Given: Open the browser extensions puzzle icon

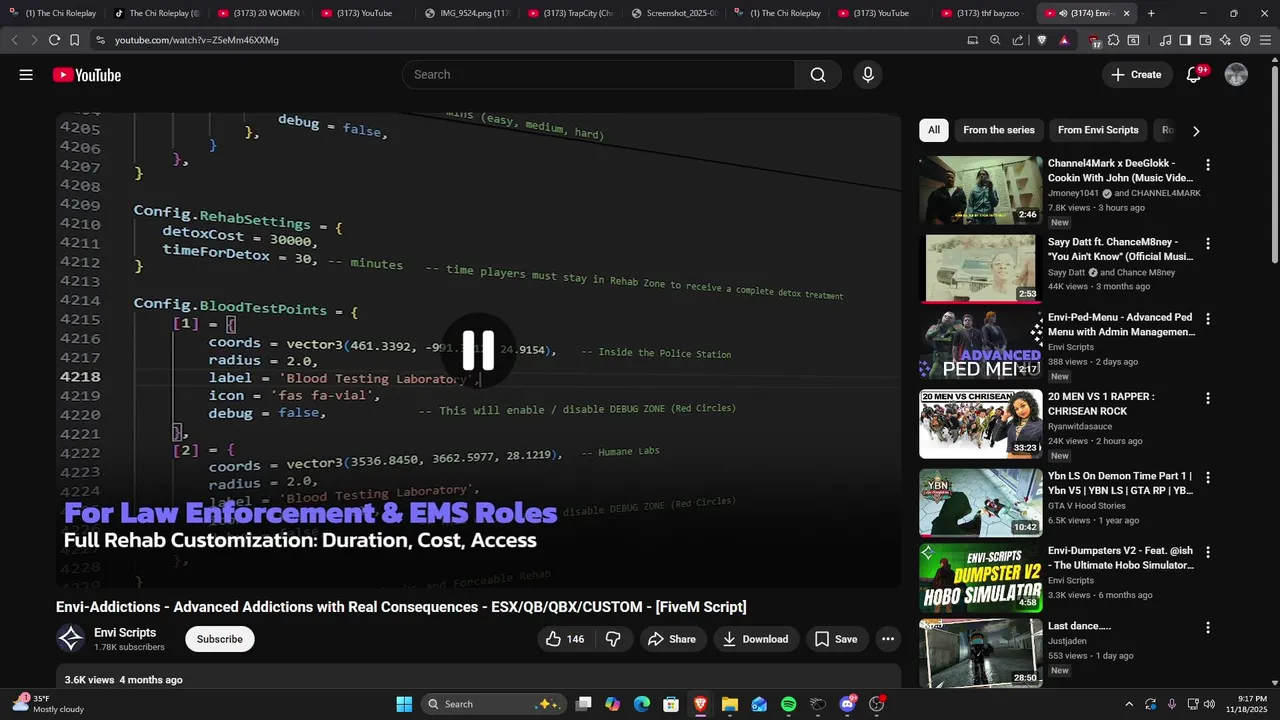Looking at the screenshot, I should point(1114,40).
